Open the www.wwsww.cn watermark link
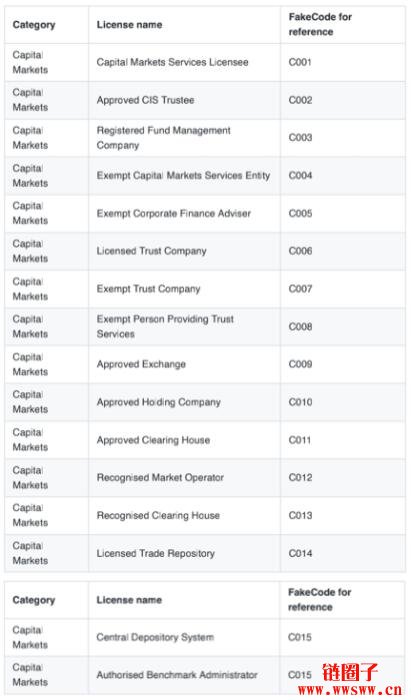 pos(350,690)
